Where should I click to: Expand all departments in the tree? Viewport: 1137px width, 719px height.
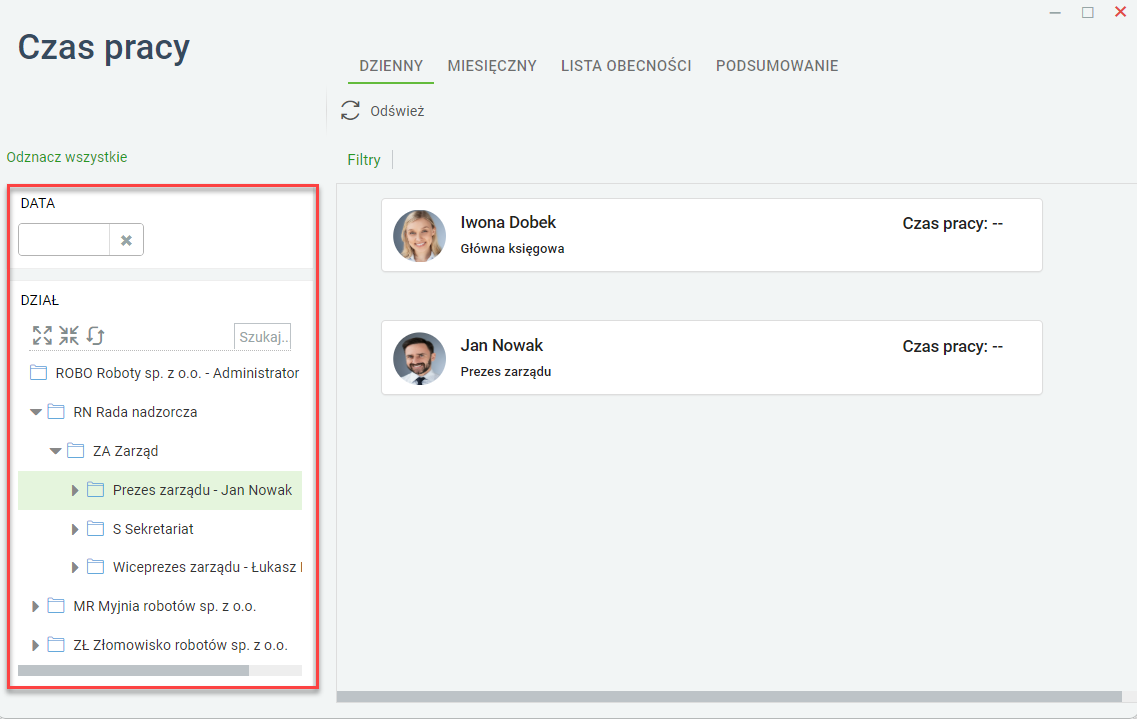42,336
